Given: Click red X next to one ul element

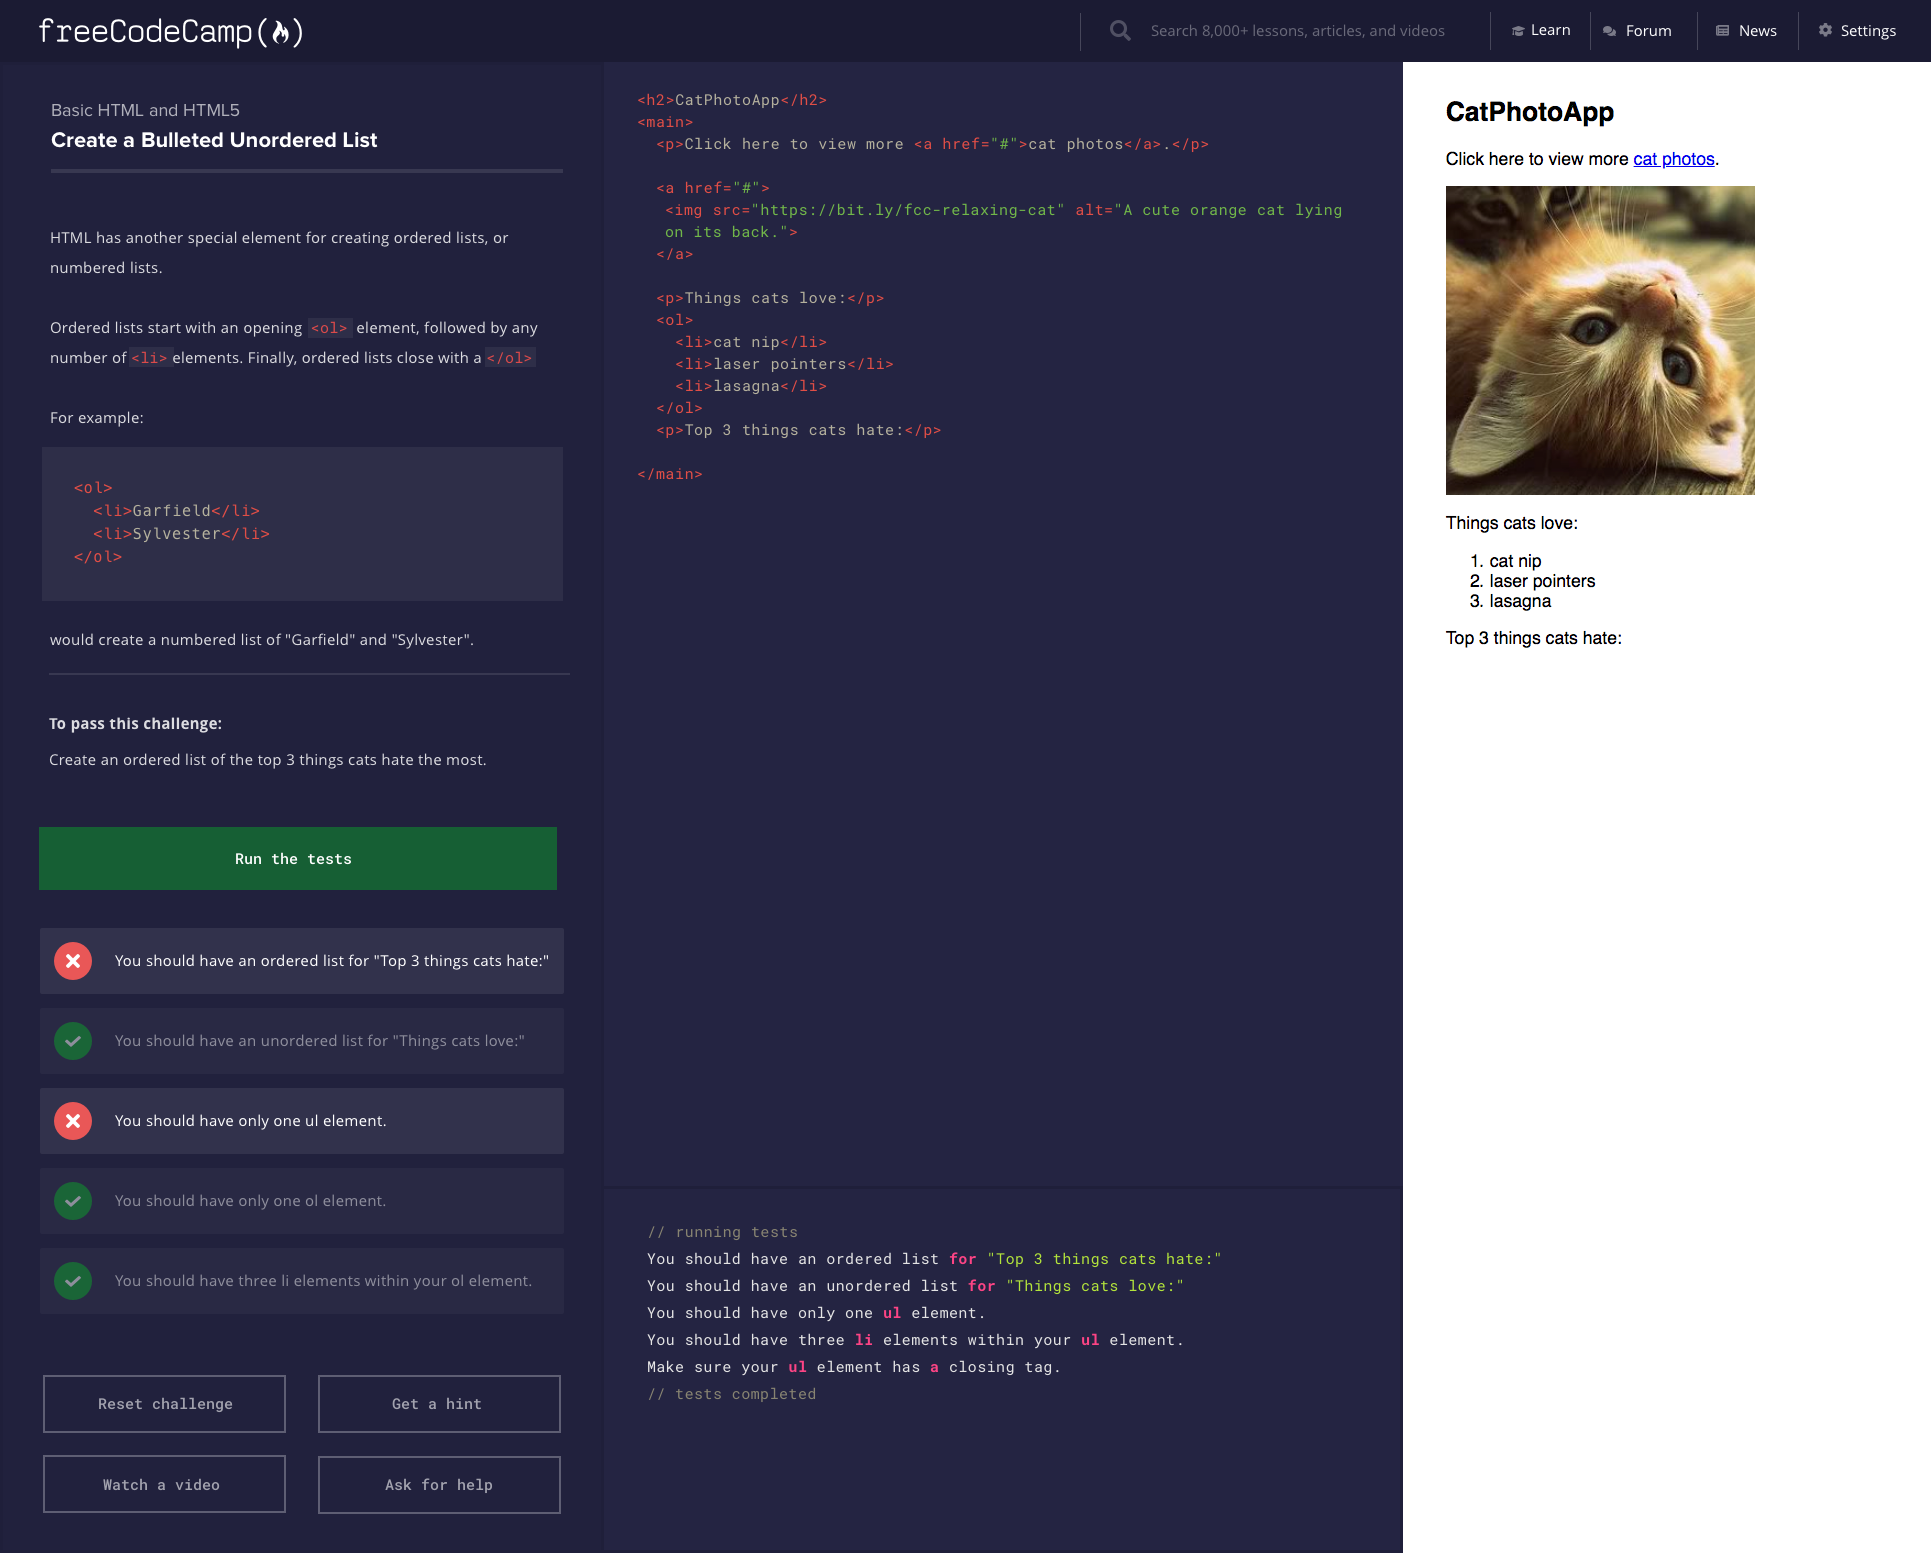Looking at the screenshot, I should [x=73, y=1121].
